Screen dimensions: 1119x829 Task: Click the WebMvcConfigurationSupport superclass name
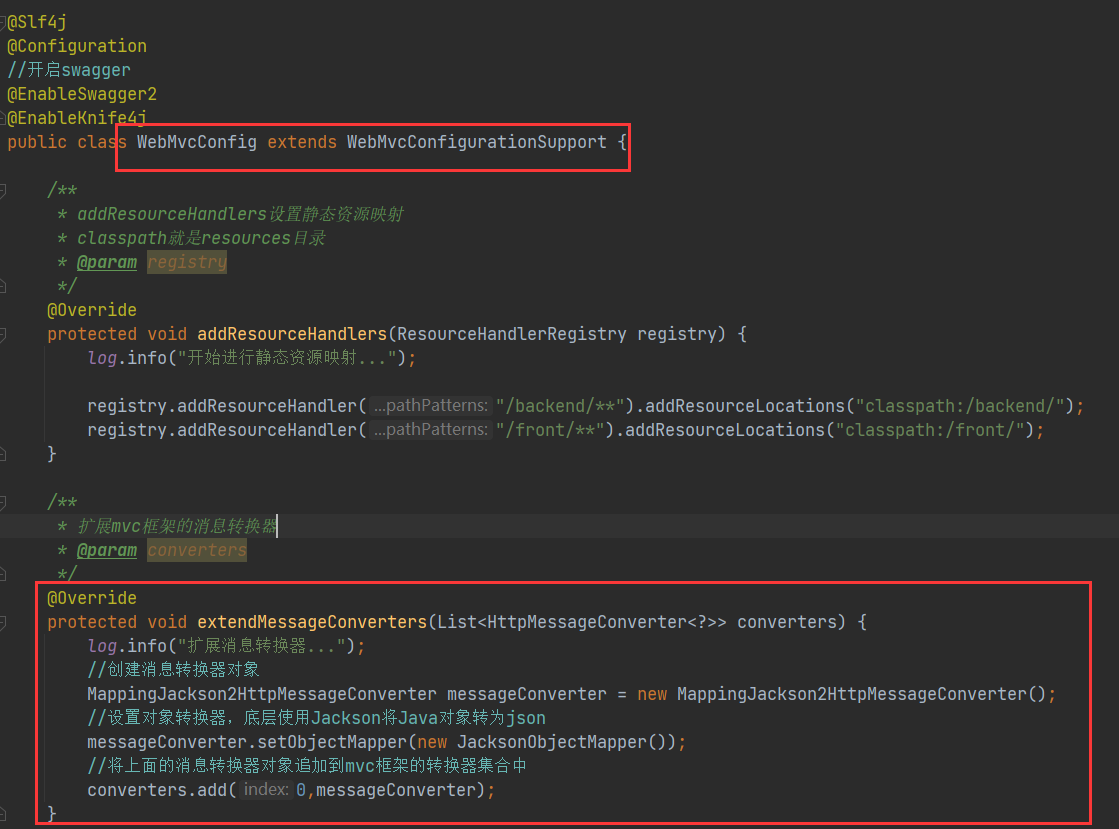point(476,142)
